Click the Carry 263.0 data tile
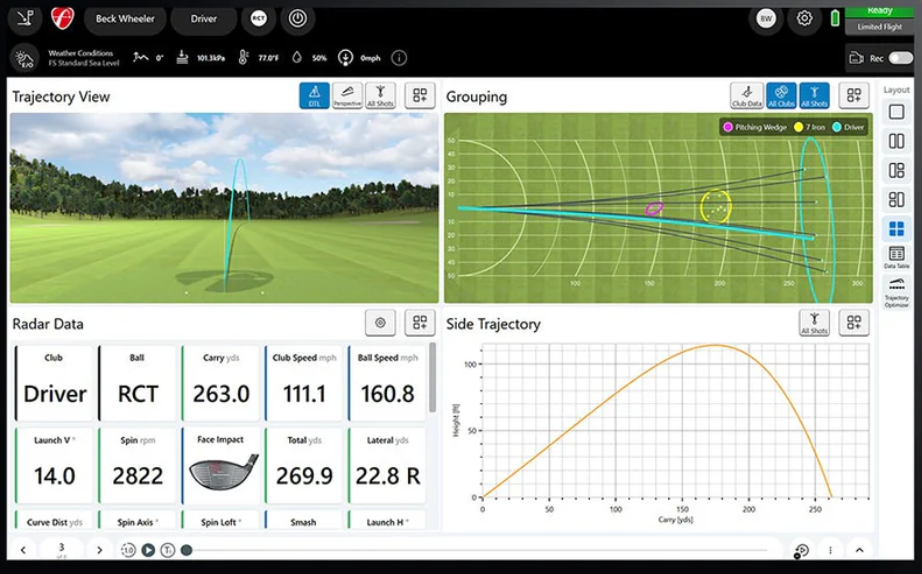 click(221, 383)
